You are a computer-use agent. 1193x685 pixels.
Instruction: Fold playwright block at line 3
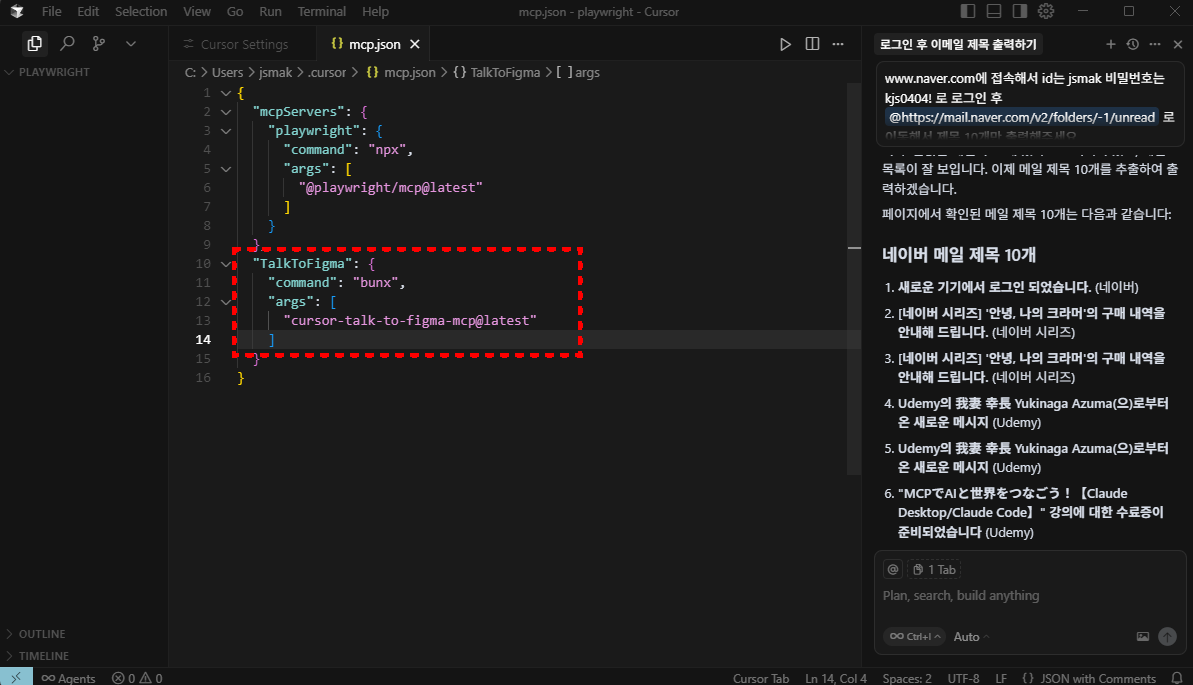click(226, 131)
